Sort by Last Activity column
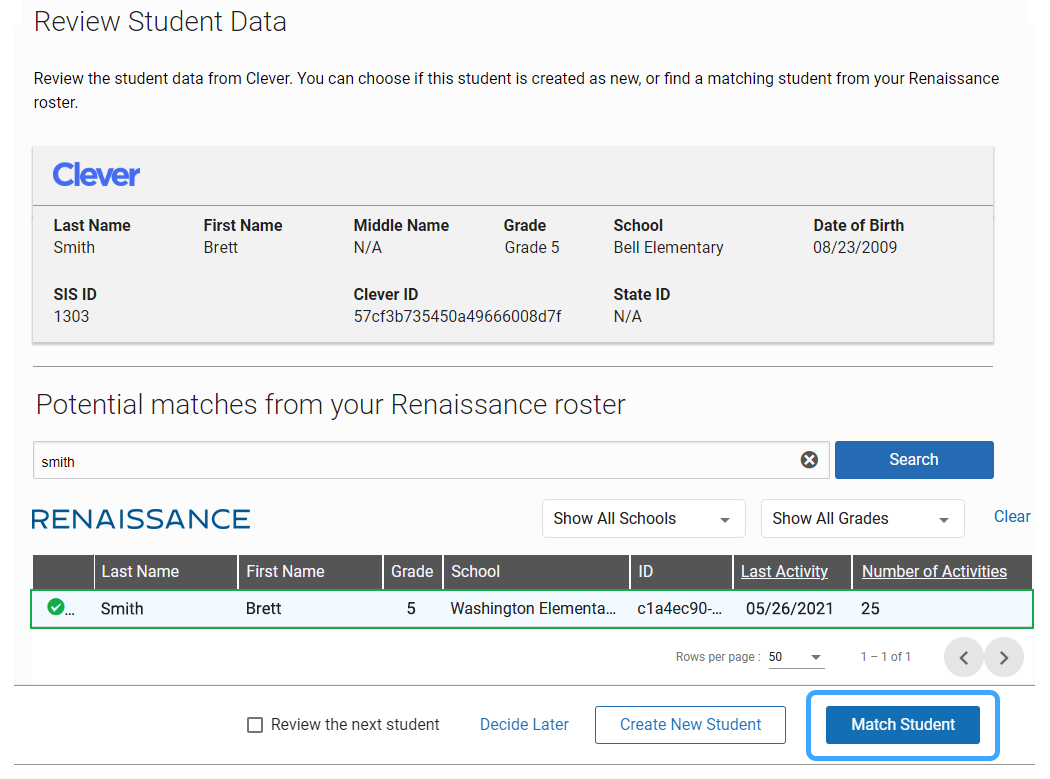The width and height of the screenshot is (1050, 779). (784, 571)
